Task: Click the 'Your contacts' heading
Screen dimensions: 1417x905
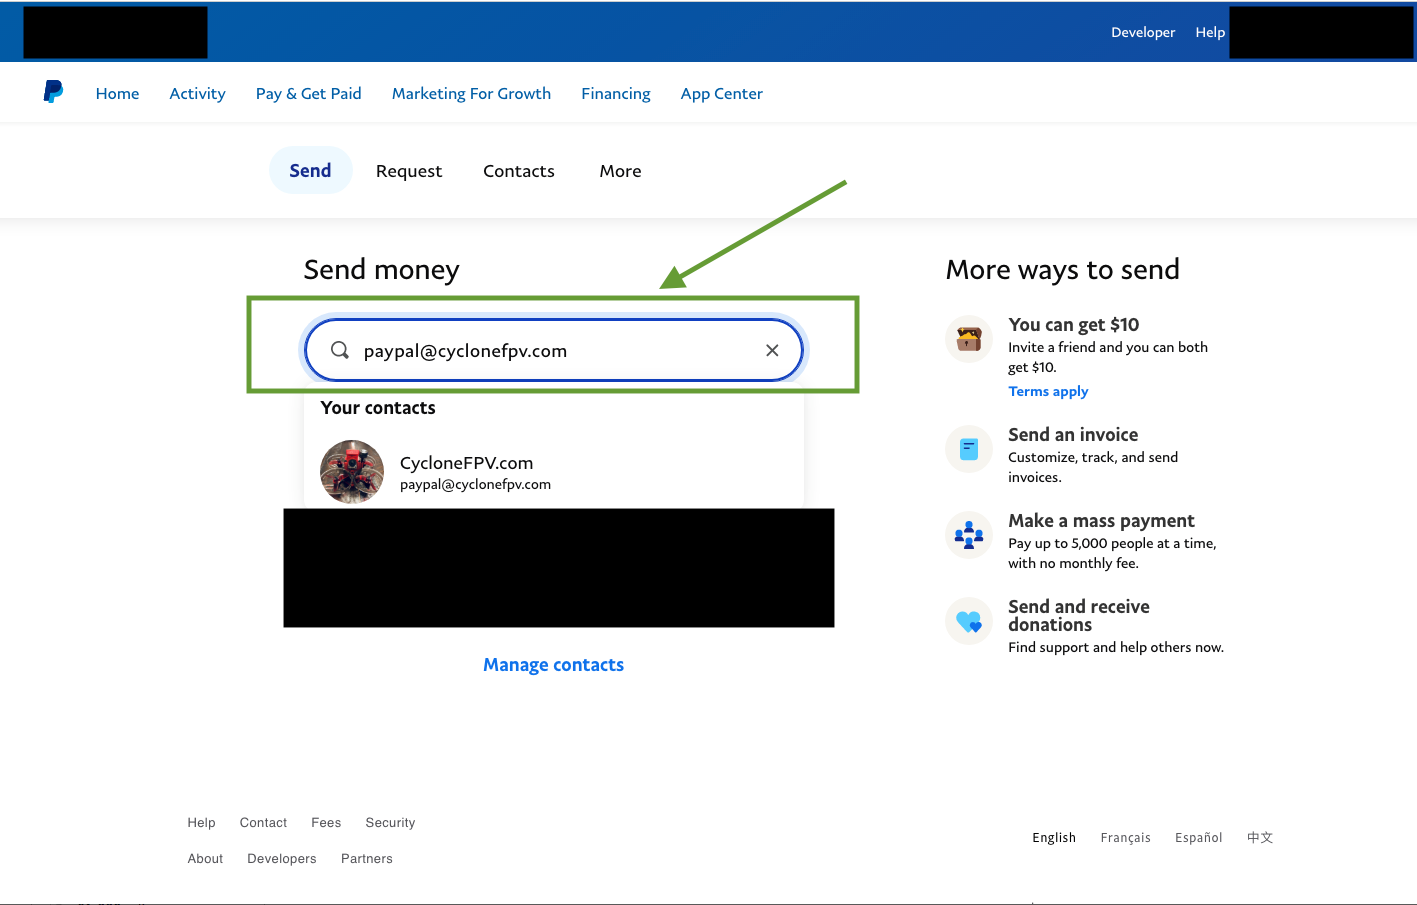Action: [378, 408]
